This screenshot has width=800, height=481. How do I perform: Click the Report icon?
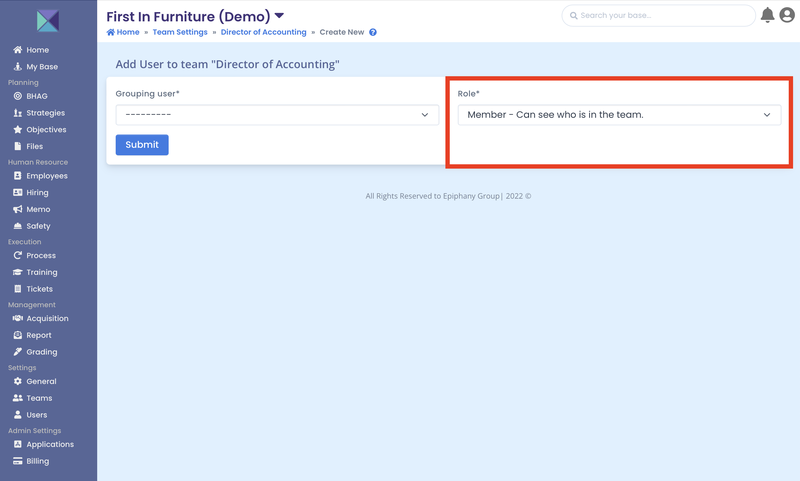pos(17,335)
